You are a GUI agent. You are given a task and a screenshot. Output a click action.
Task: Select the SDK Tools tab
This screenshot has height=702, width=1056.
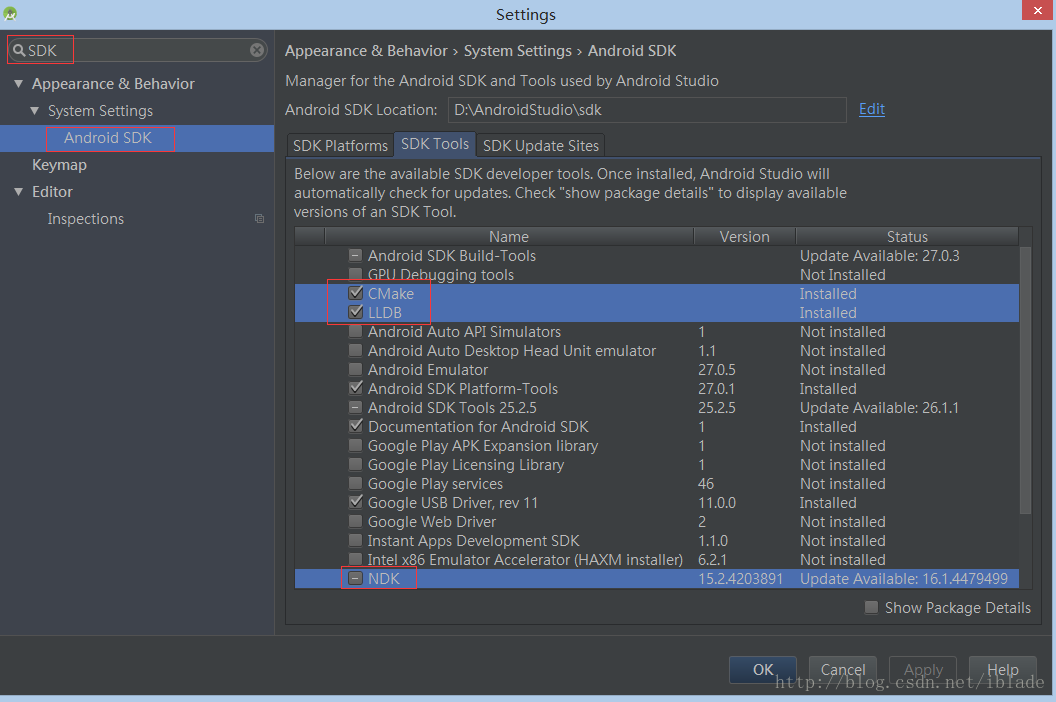click(x=435, y=144)
